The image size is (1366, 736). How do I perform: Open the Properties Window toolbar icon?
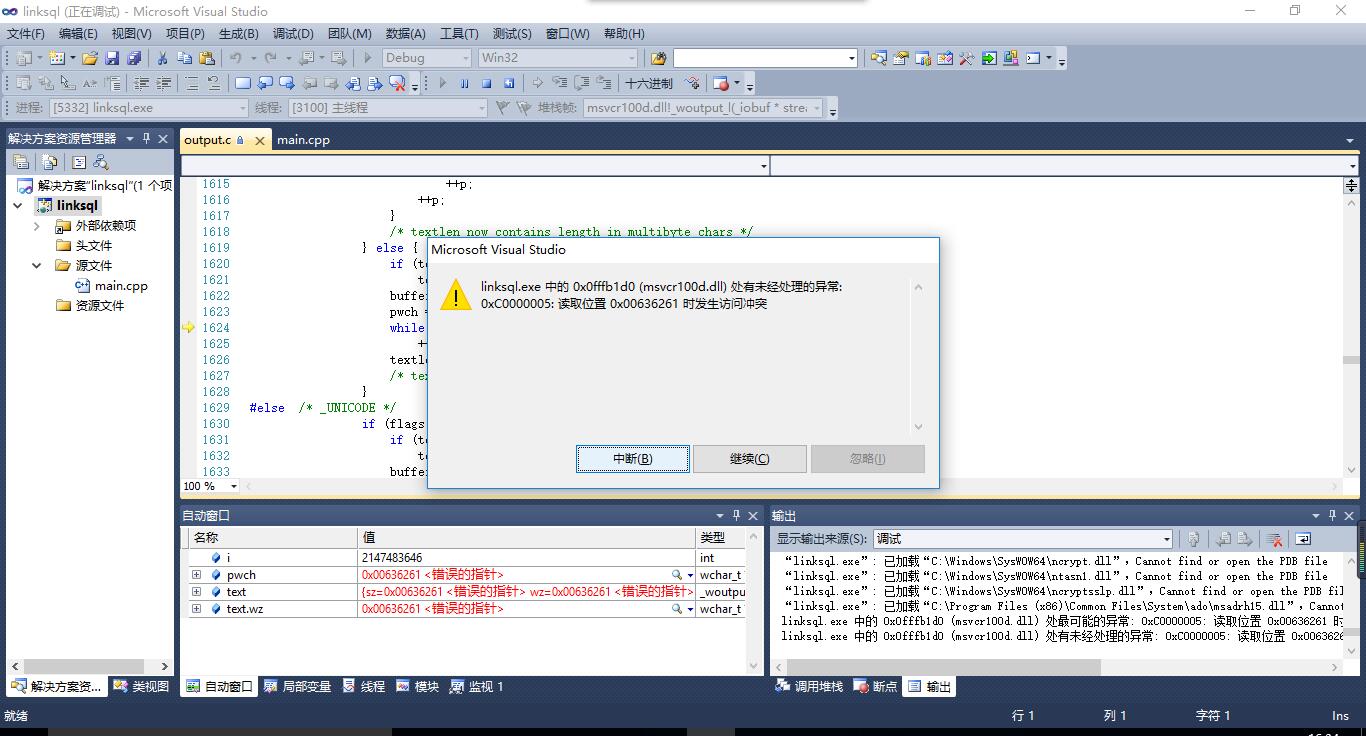point(900,58)
